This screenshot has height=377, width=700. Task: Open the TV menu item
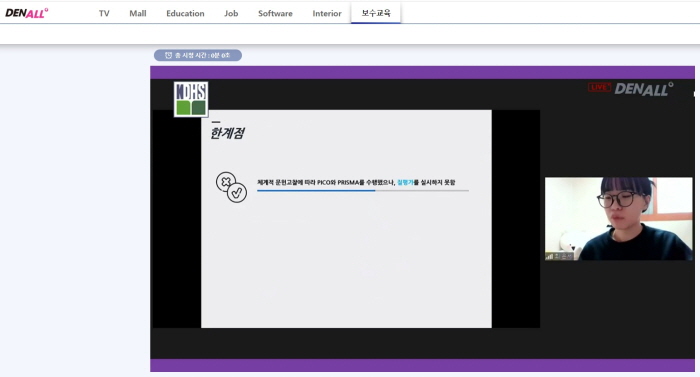[104, 13]
